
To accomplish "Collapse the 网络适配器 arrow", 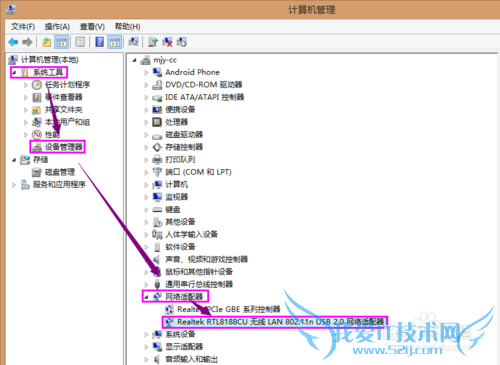I will click(146, 297).
